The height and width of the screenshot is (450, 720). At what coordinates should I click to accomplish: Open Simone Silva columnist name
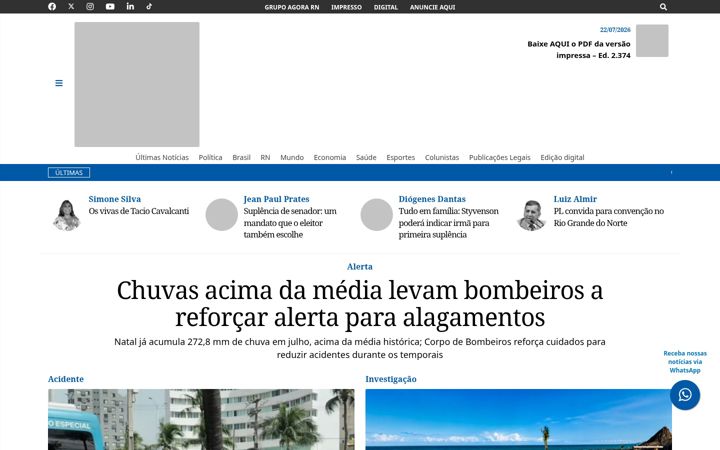coord(115,199)
